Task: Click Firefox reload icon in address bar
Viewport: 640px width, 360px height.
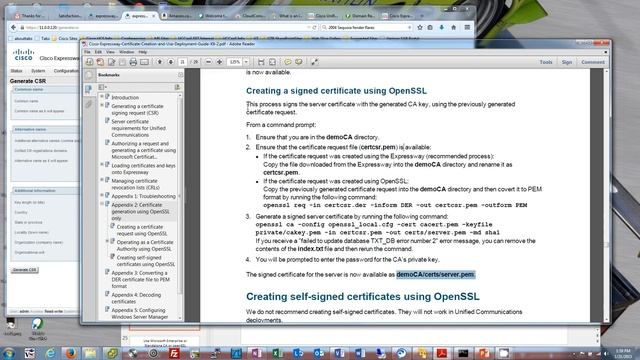Action: (314, 27)
